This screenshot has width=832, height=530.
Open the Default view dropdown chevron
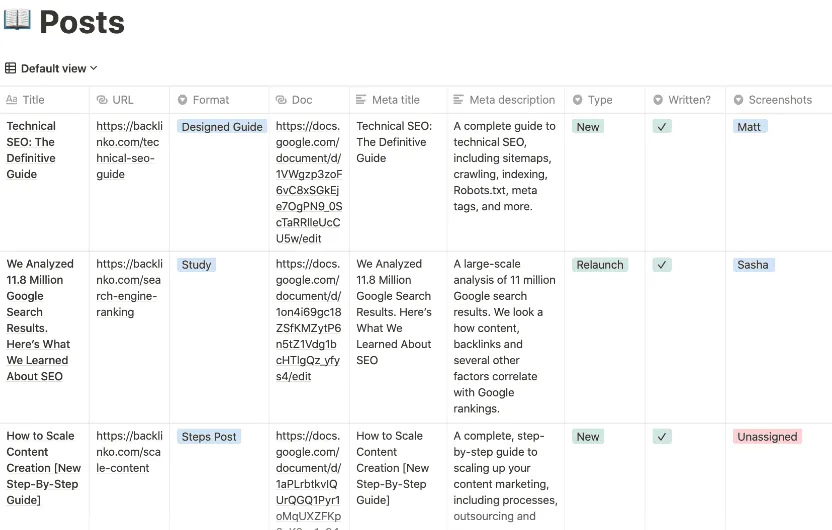(94, 68)
